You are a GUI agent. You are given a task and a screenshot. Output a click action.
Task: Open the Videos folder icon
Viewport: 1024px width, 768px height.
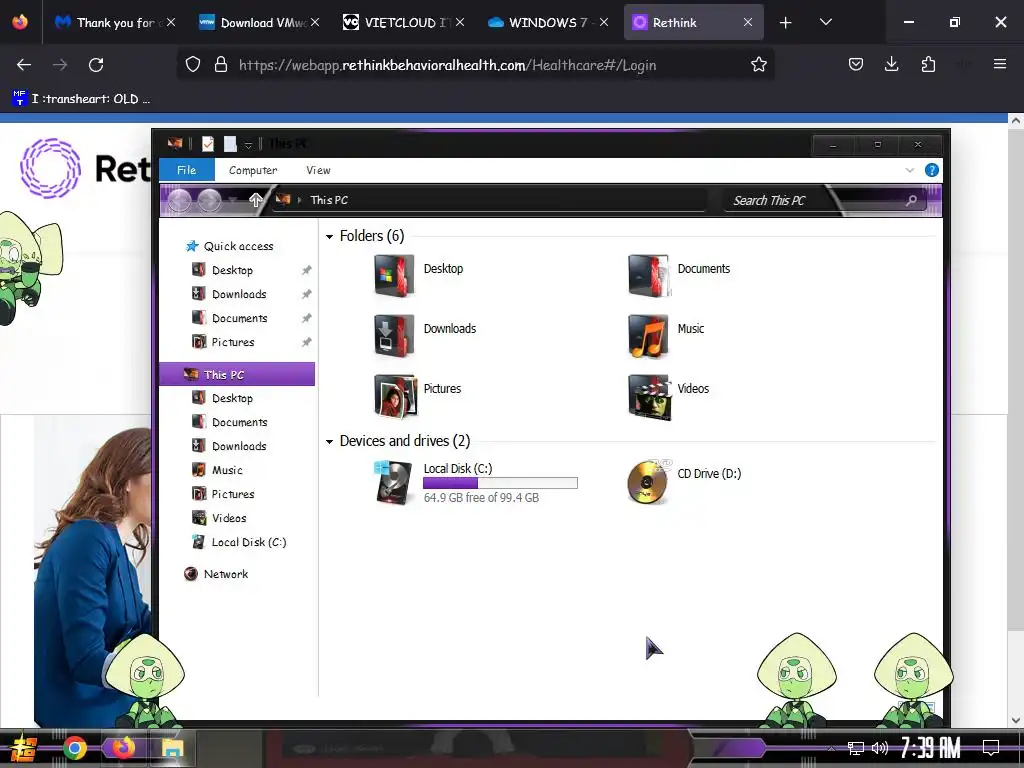coord(648,395)
